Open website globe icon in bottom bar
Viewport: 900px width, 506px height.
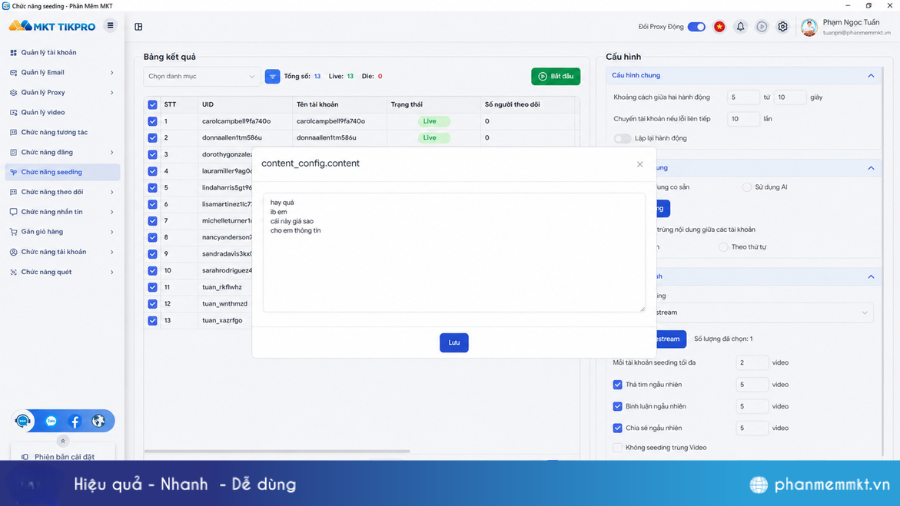(x=98, y=421)
